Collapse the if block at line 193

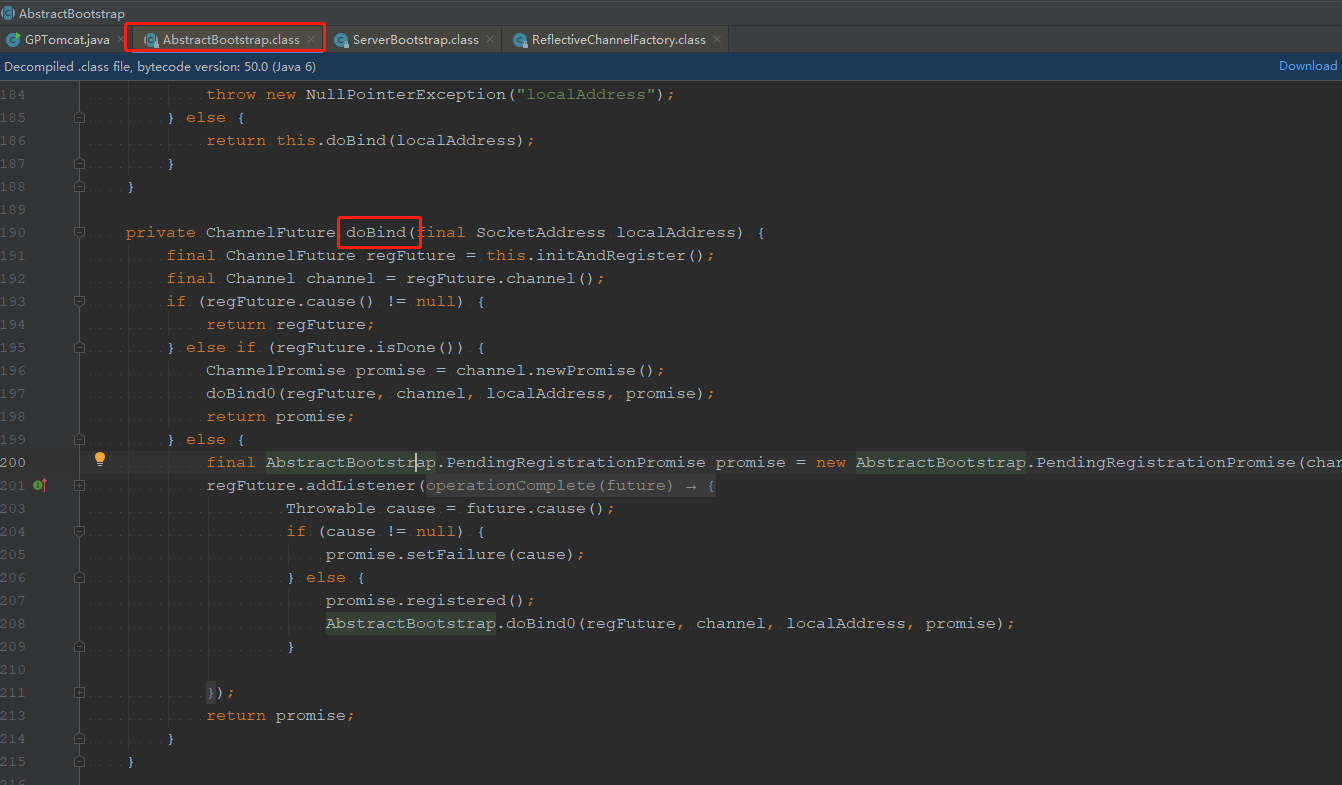[79, 302]
